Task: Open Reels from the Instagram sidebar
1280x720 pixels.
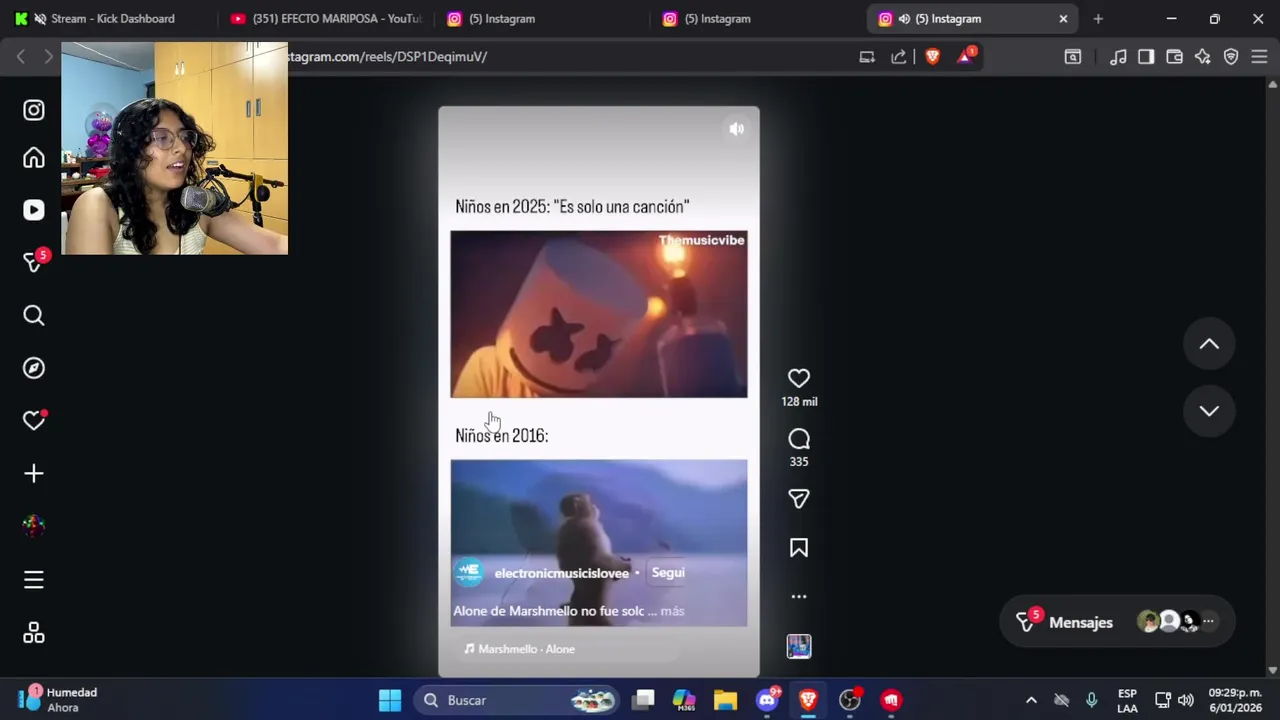Action: click(34, 210)
